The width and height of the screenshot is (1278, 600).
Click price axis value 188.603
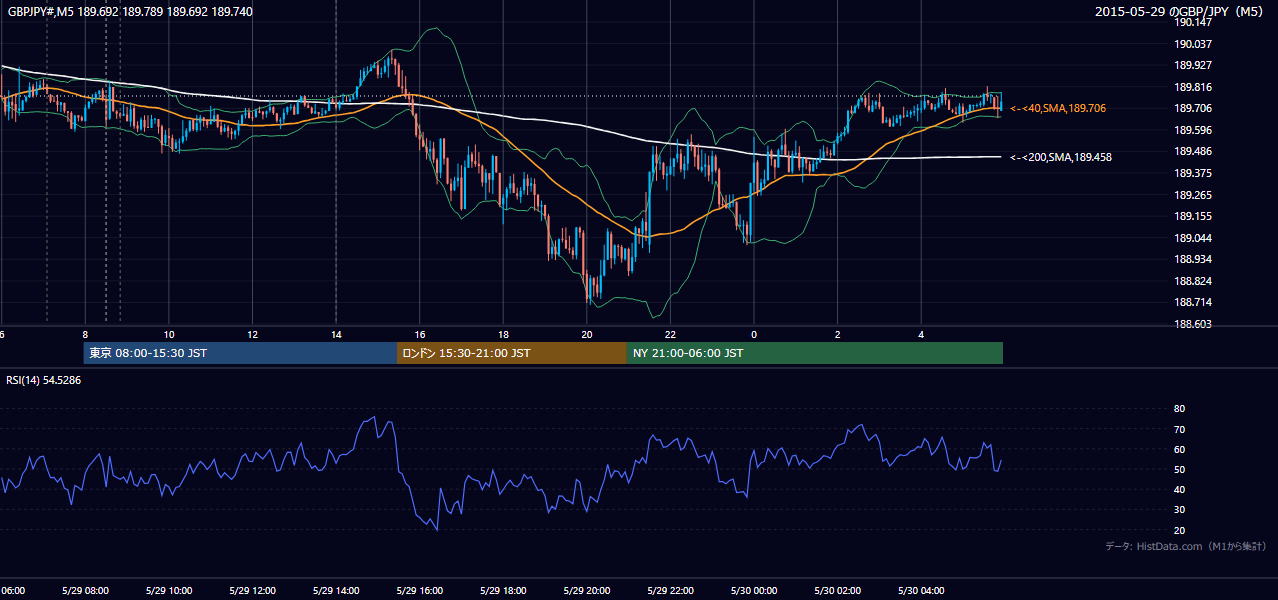pyautogui.click(x=1193, y=324)
